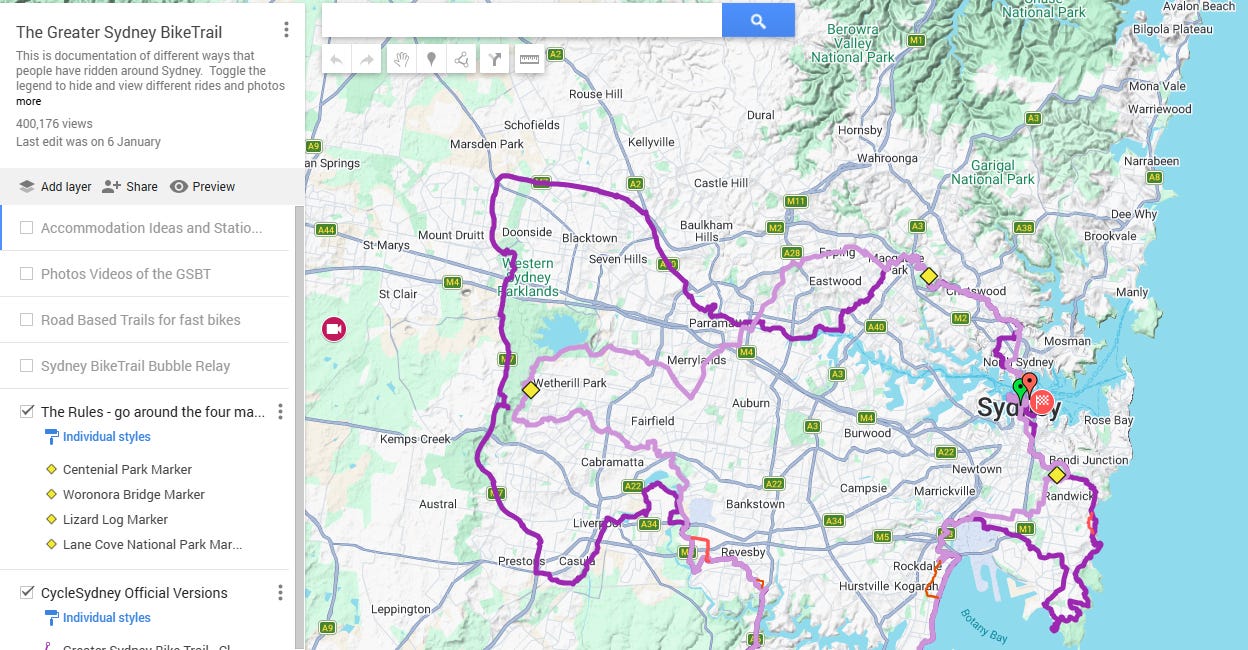Click diamond icon beside Woronora Bridge Marker
The image size is (1248, 650).
[51, 494]
